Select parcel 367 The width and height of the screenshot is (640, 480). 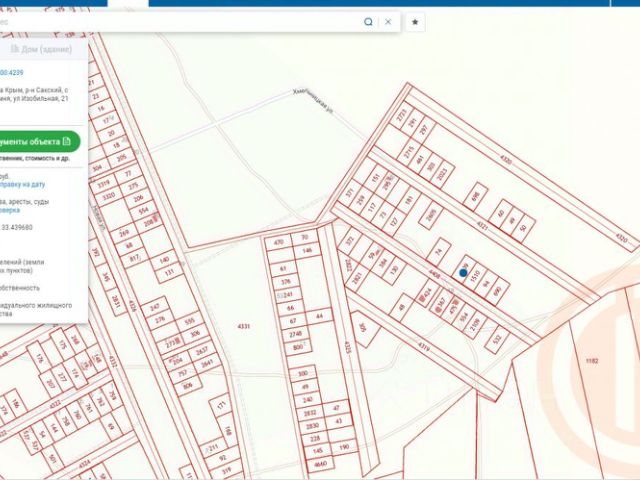tap(441, 302)
